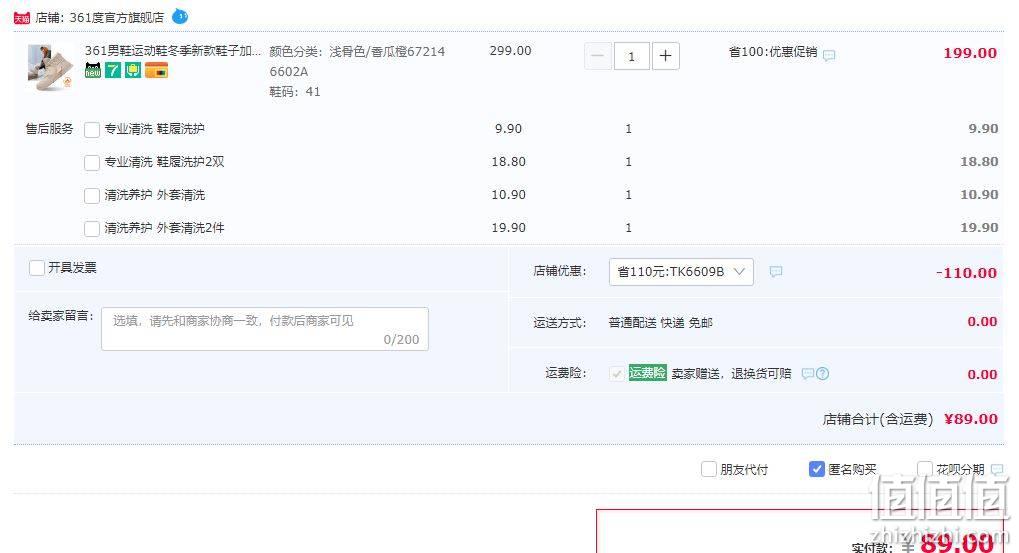Click the comment icon beside store discount dropdown
This screenshot has height=553, width=1019.
(x=775, y=272)
